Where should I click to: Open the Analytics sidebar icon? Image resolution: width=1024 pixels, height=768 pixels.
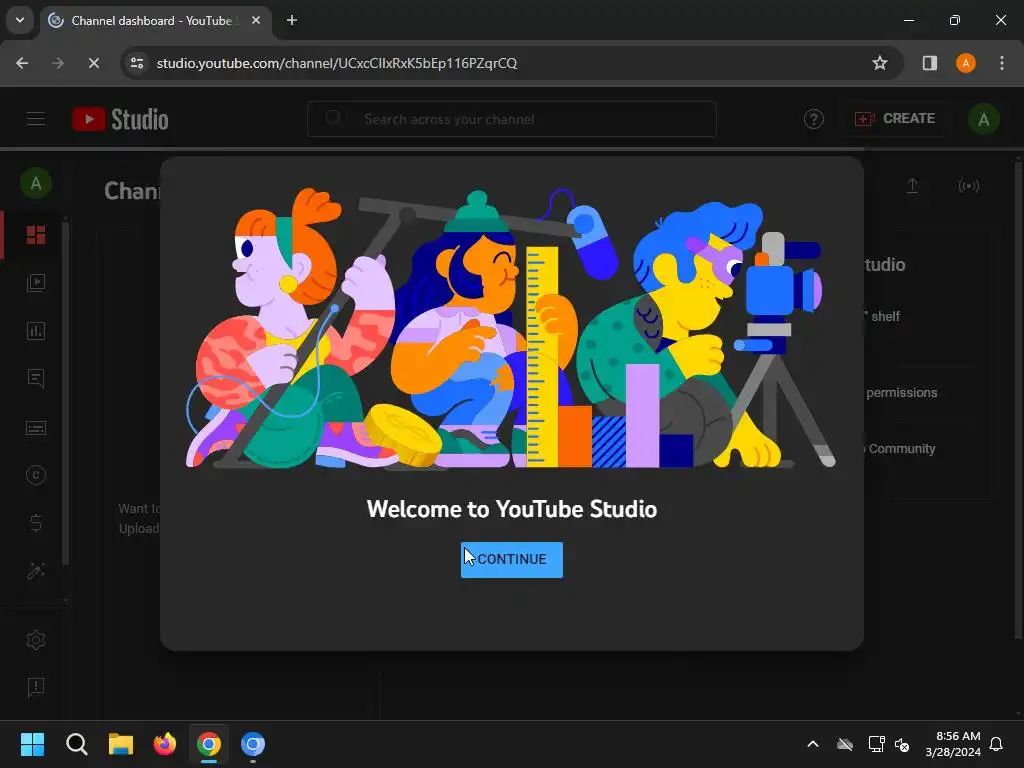coord(36,331)
